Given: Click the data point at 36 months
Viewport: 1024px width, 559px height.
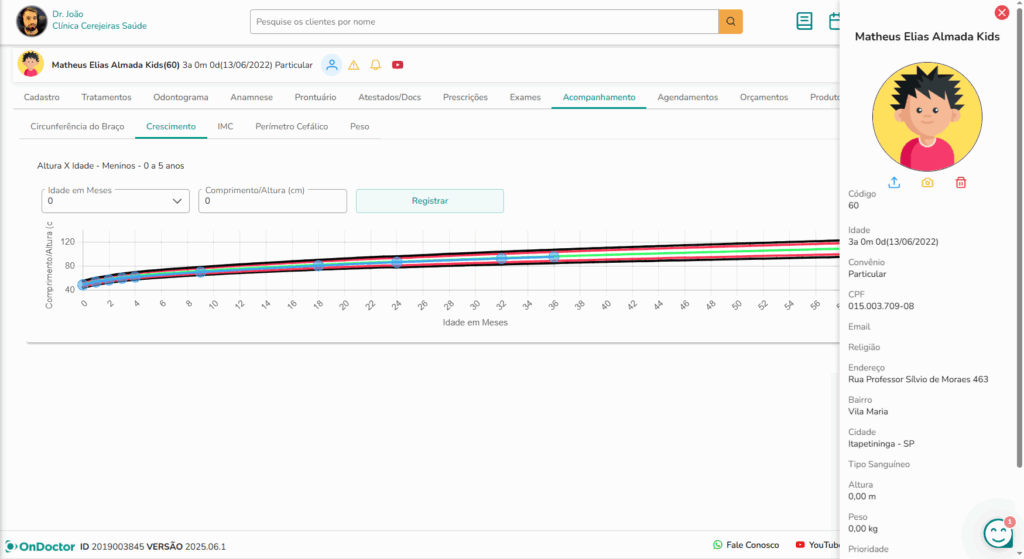Looking at the screenshot, I should [x=553, y=257].
